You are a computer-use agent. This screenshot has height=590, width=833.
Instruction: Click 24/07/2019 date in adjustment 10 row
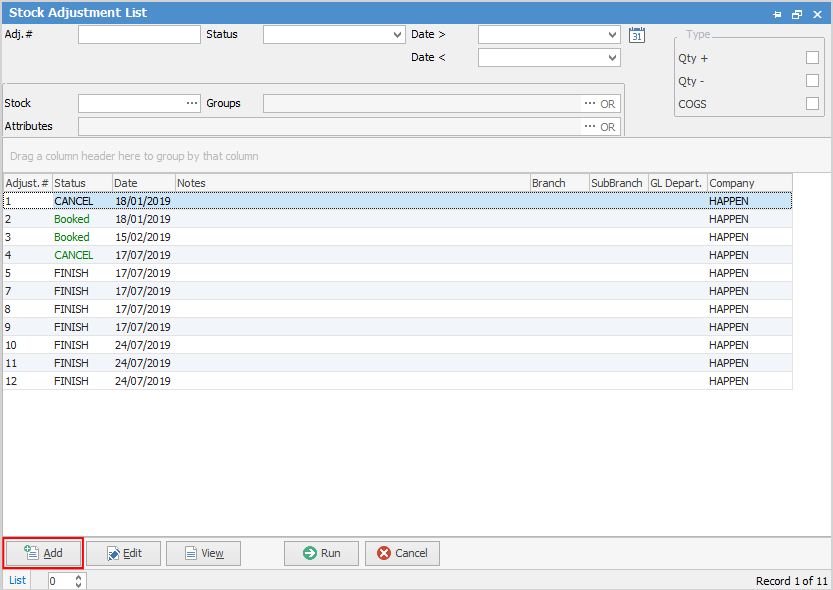[143, 345]
